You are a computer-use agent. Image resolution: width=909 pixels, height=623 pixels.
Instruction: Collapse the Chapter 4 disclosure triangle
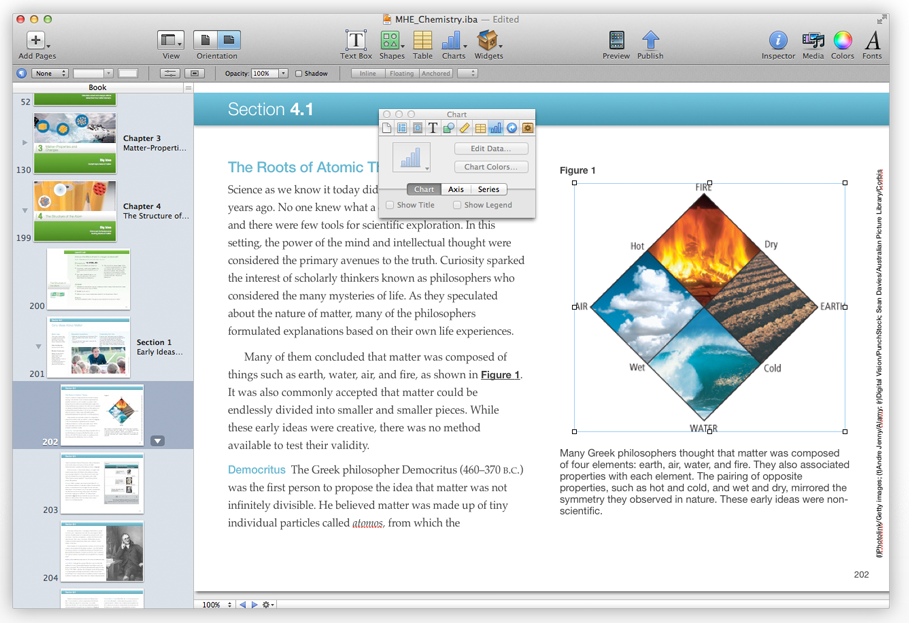[25, 211]
